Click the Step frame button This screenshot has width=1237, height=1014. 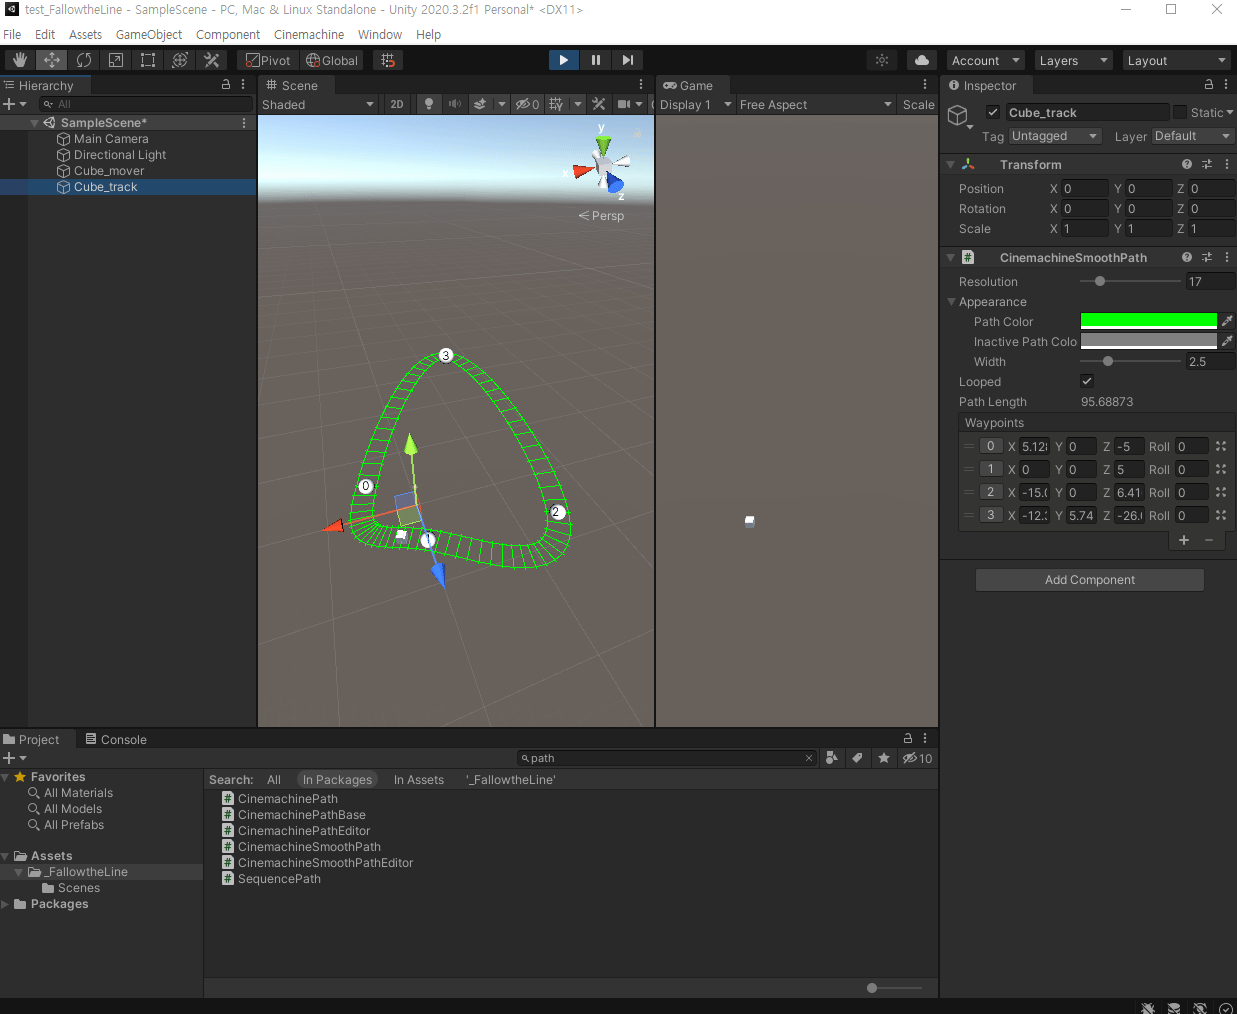click(x=628, y=60)
